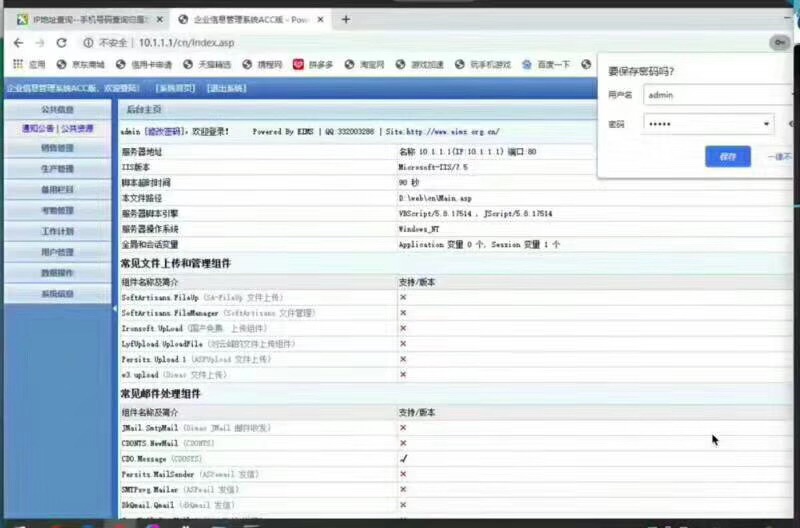Image resolution: width=800 pixels, height=528 pixels.
Task: Click the 退出系统 link in header
Action: (x=227, y=88)
